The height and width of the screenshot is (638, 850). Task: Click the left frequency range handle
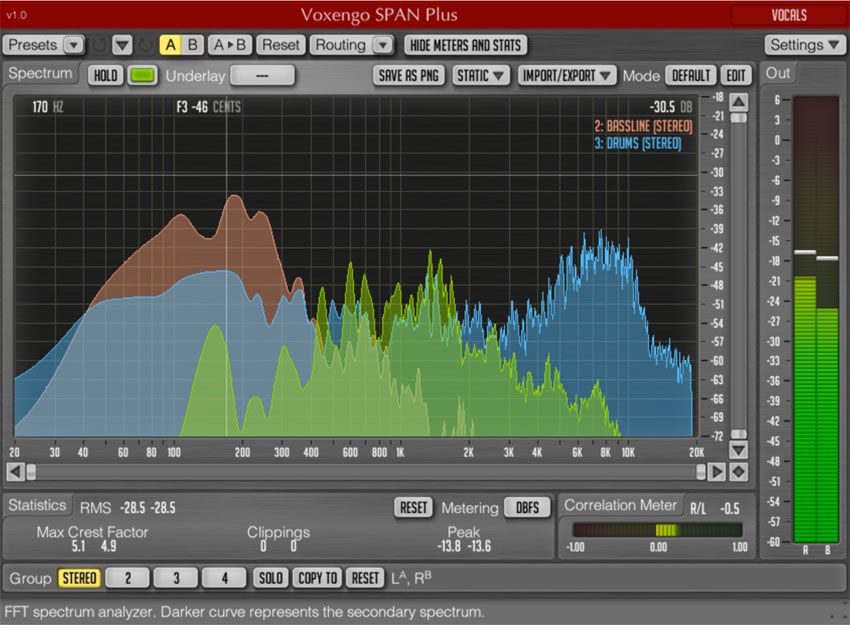click(31, 472)
